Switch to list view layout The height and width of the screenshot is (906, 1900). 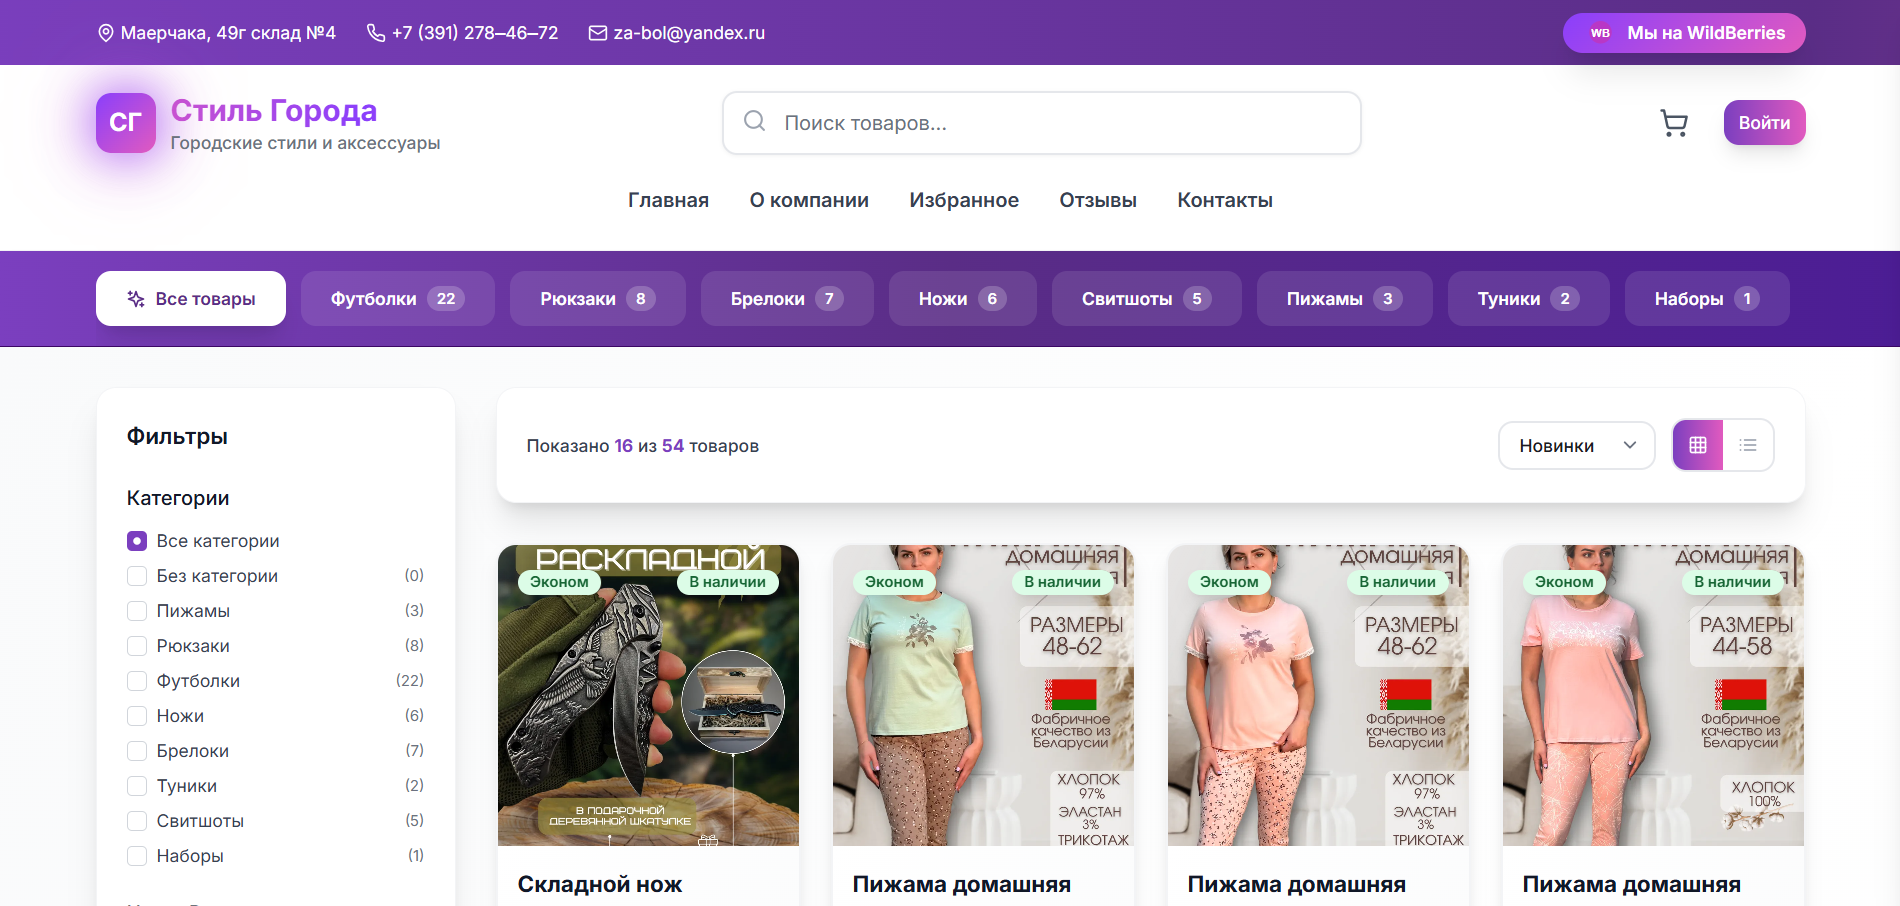(x=1748, y=445)
